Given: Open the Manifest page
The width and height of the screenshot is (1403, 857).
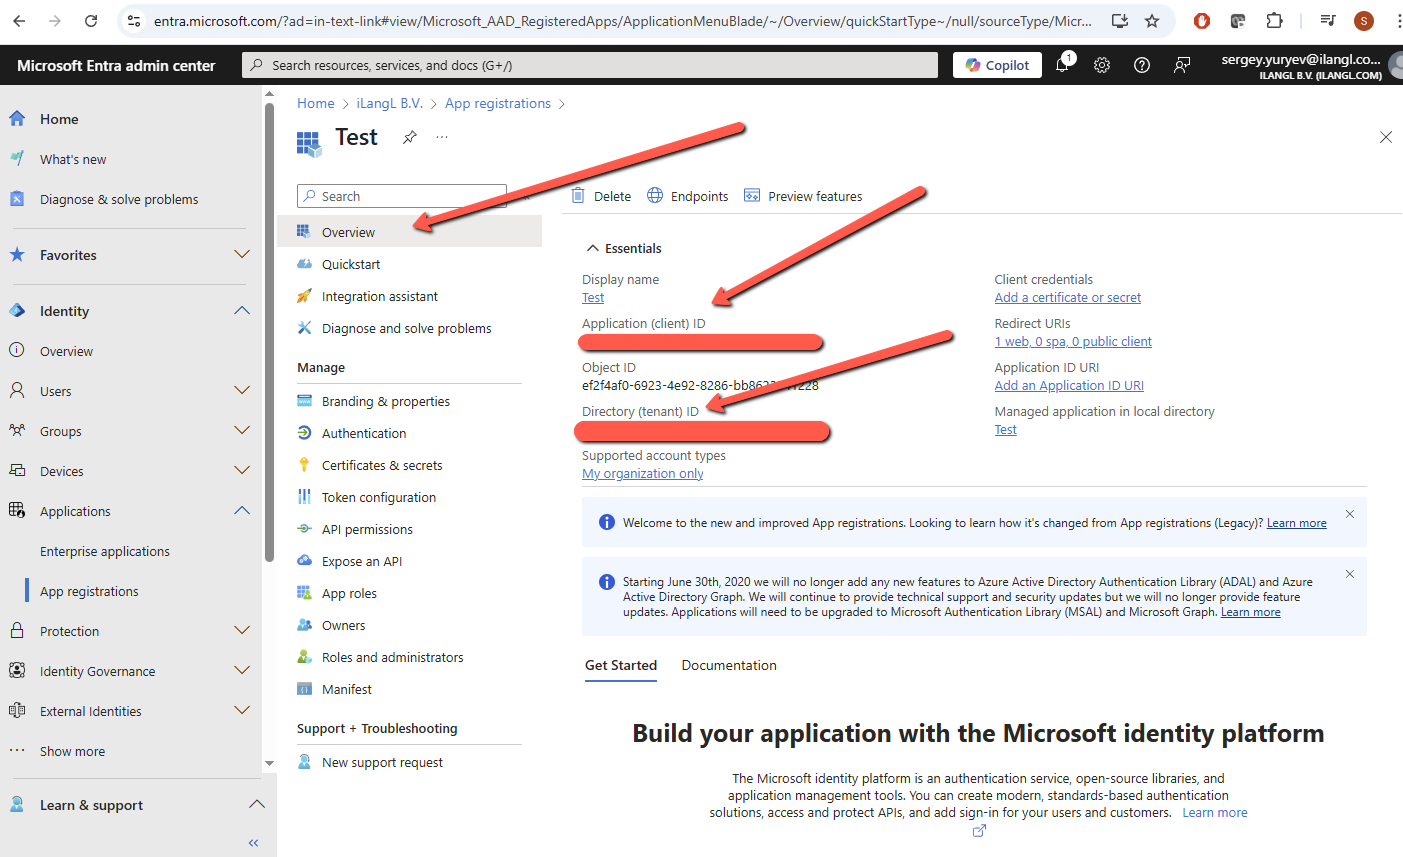Looking at the screenshot, I should (x=347, y=689).
